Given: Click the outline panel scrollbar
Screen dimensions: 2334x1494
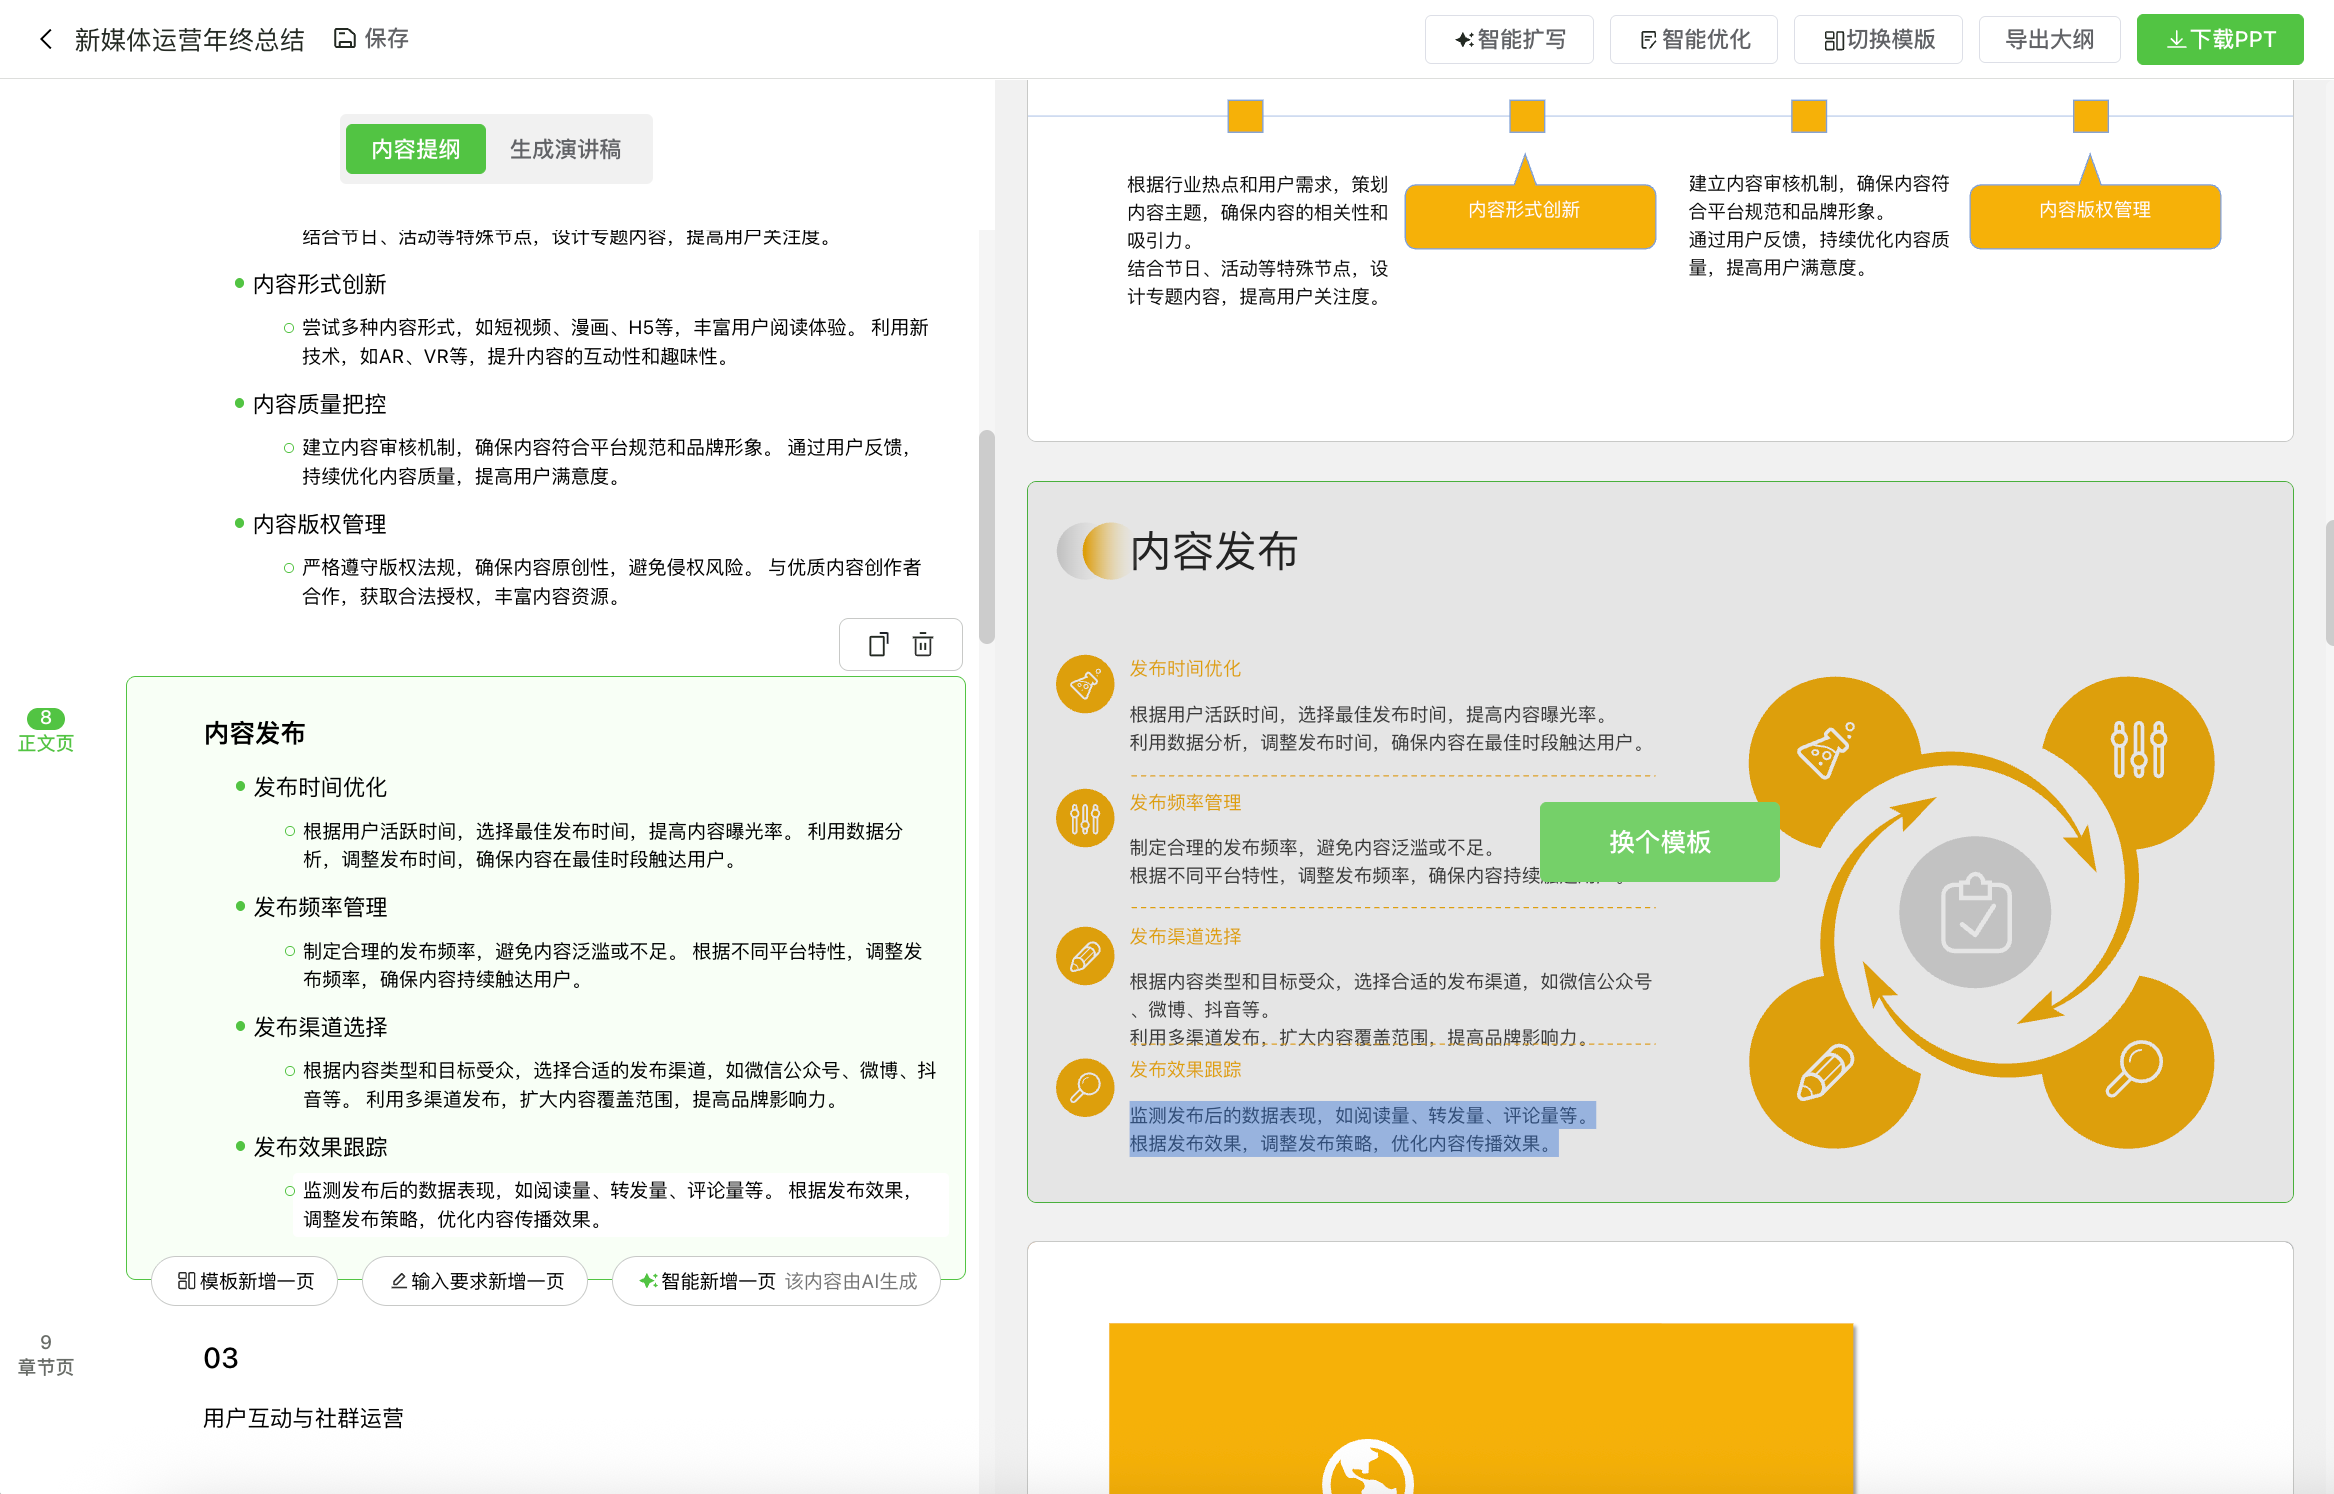Looking at the screenshot, I should coord(987,537).
